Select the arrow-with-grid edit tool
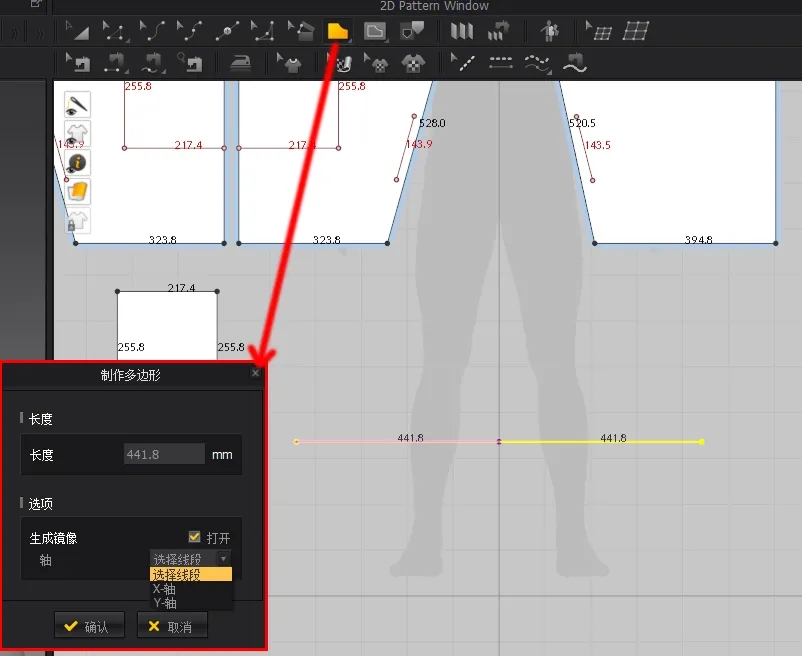The image size is (802, 656). 598,31
